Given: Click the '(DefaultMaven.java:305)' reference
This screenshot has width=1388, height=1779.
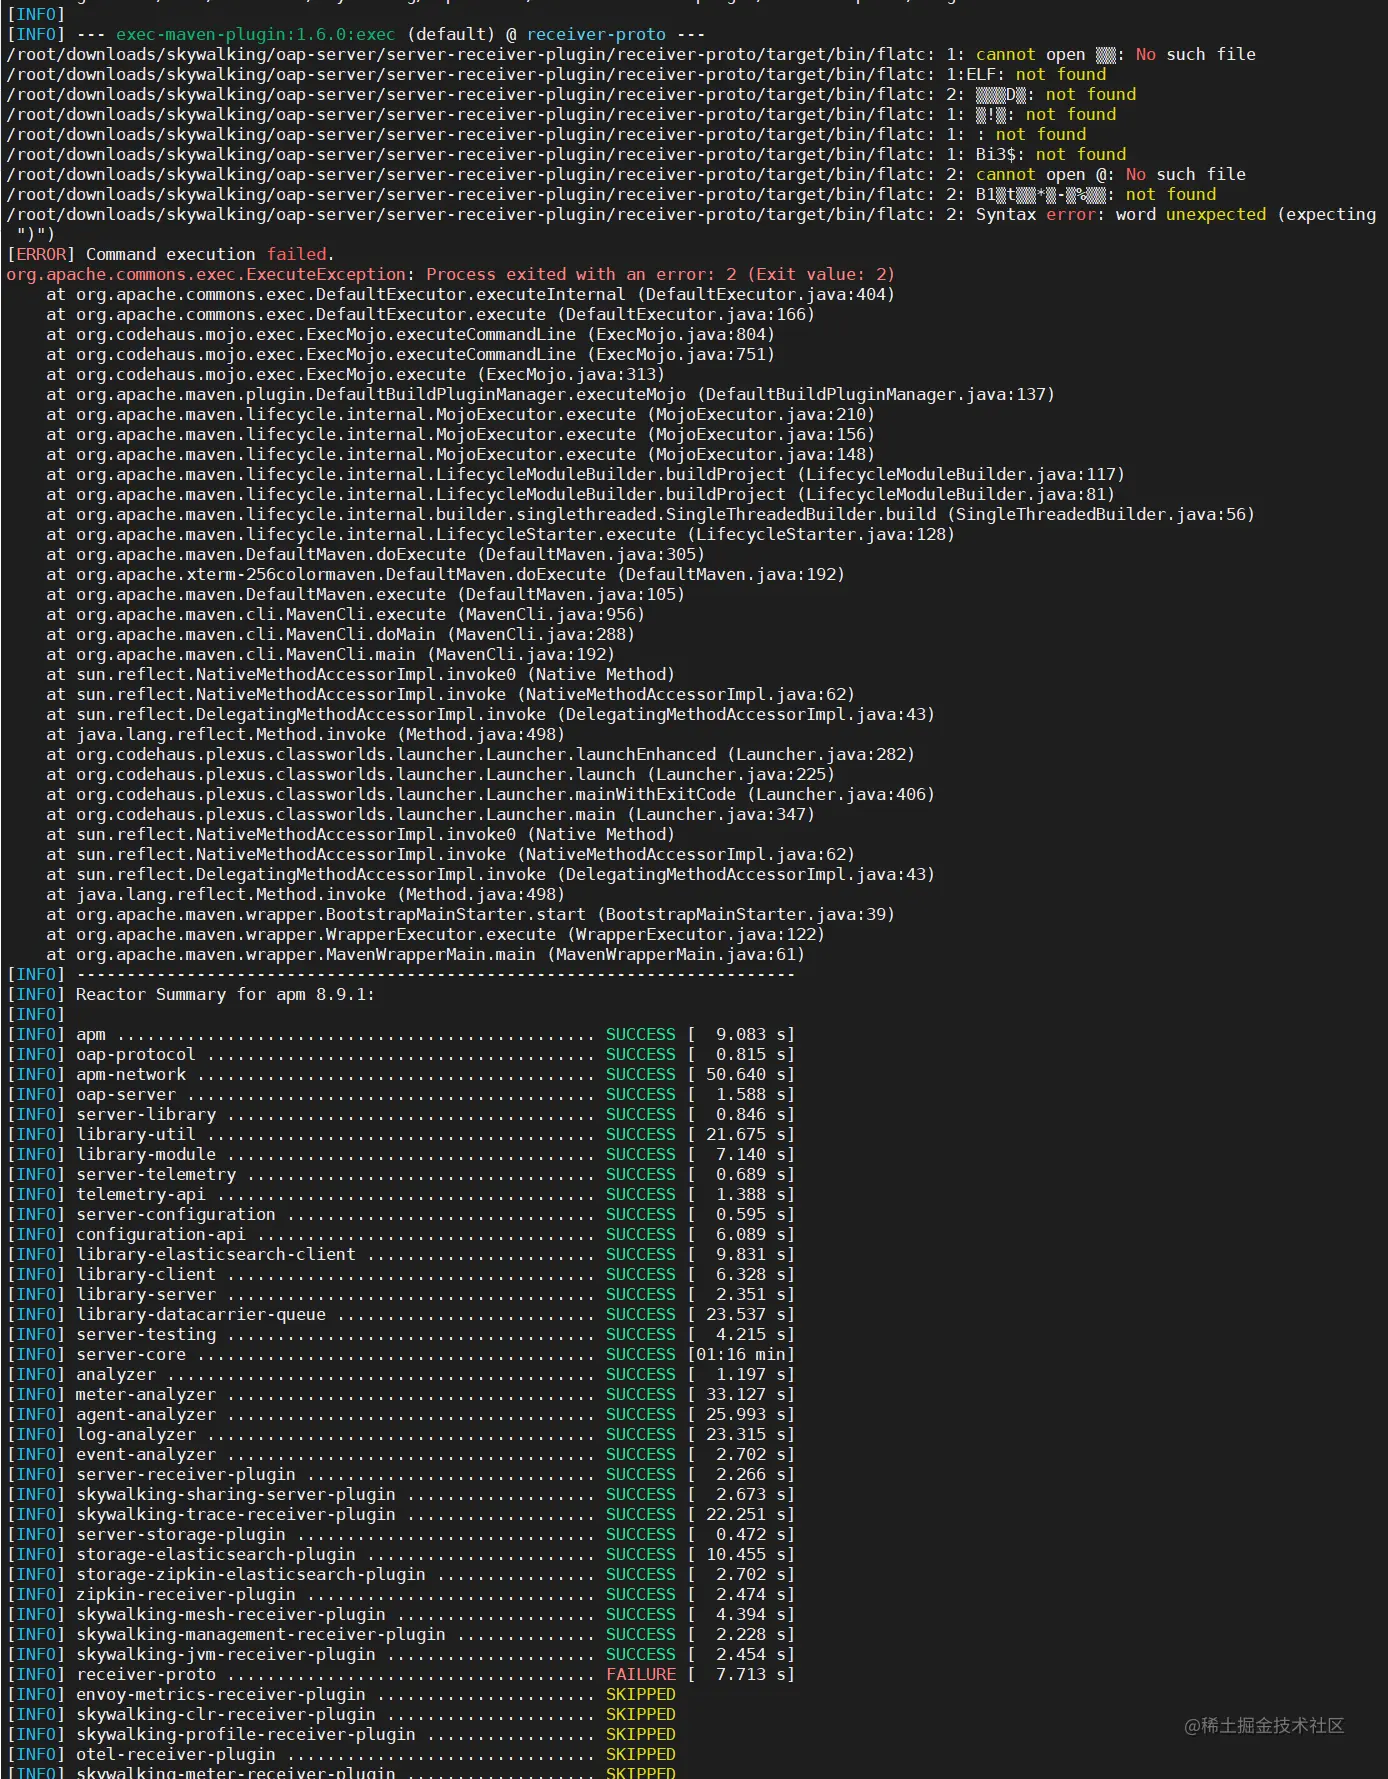Looking at the screenshot, I should click(590, 554).
